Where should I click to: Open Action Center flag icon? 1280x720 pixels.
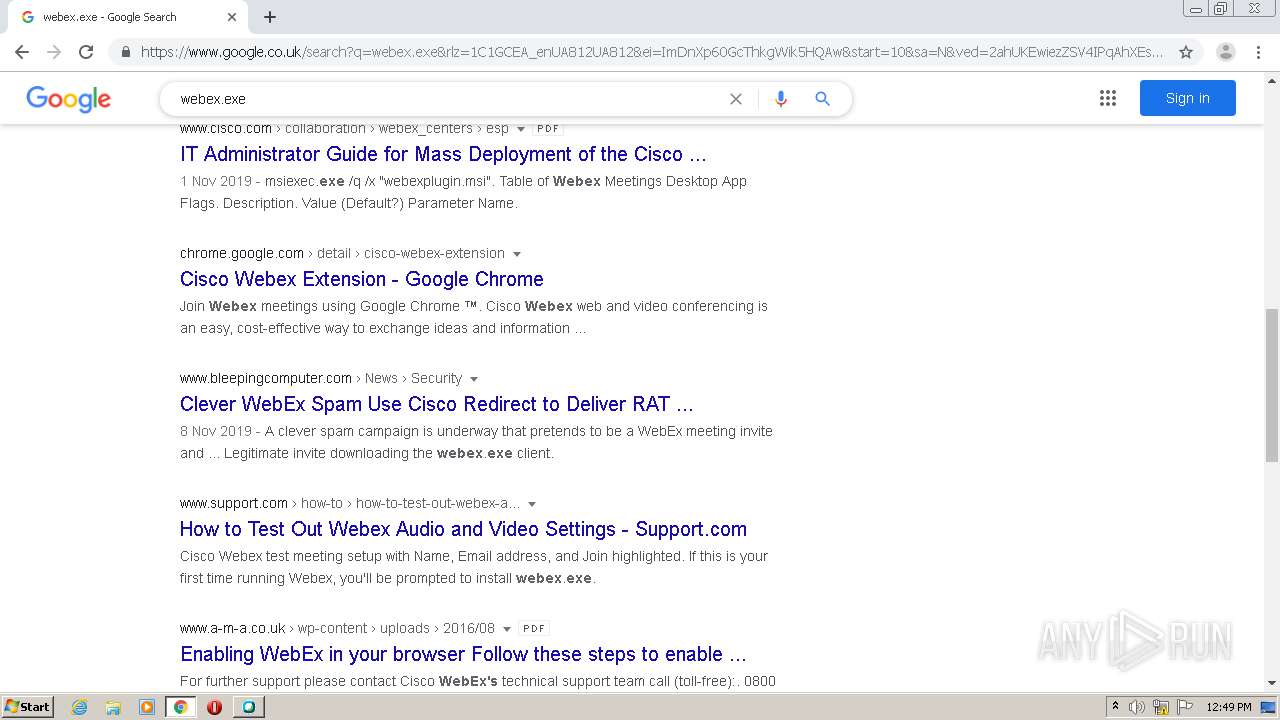[1184, 707]
